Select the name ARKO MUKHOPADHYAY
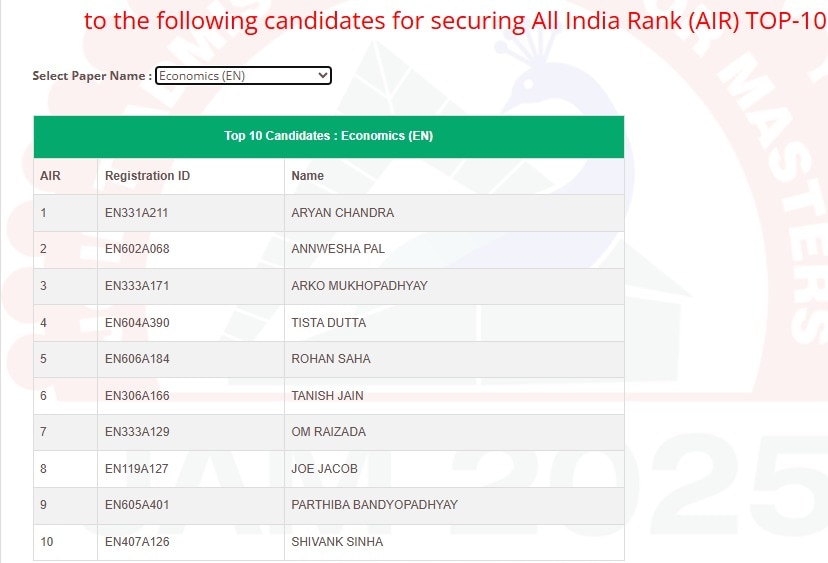The image size is (828, 563). (x=359, y=286)
